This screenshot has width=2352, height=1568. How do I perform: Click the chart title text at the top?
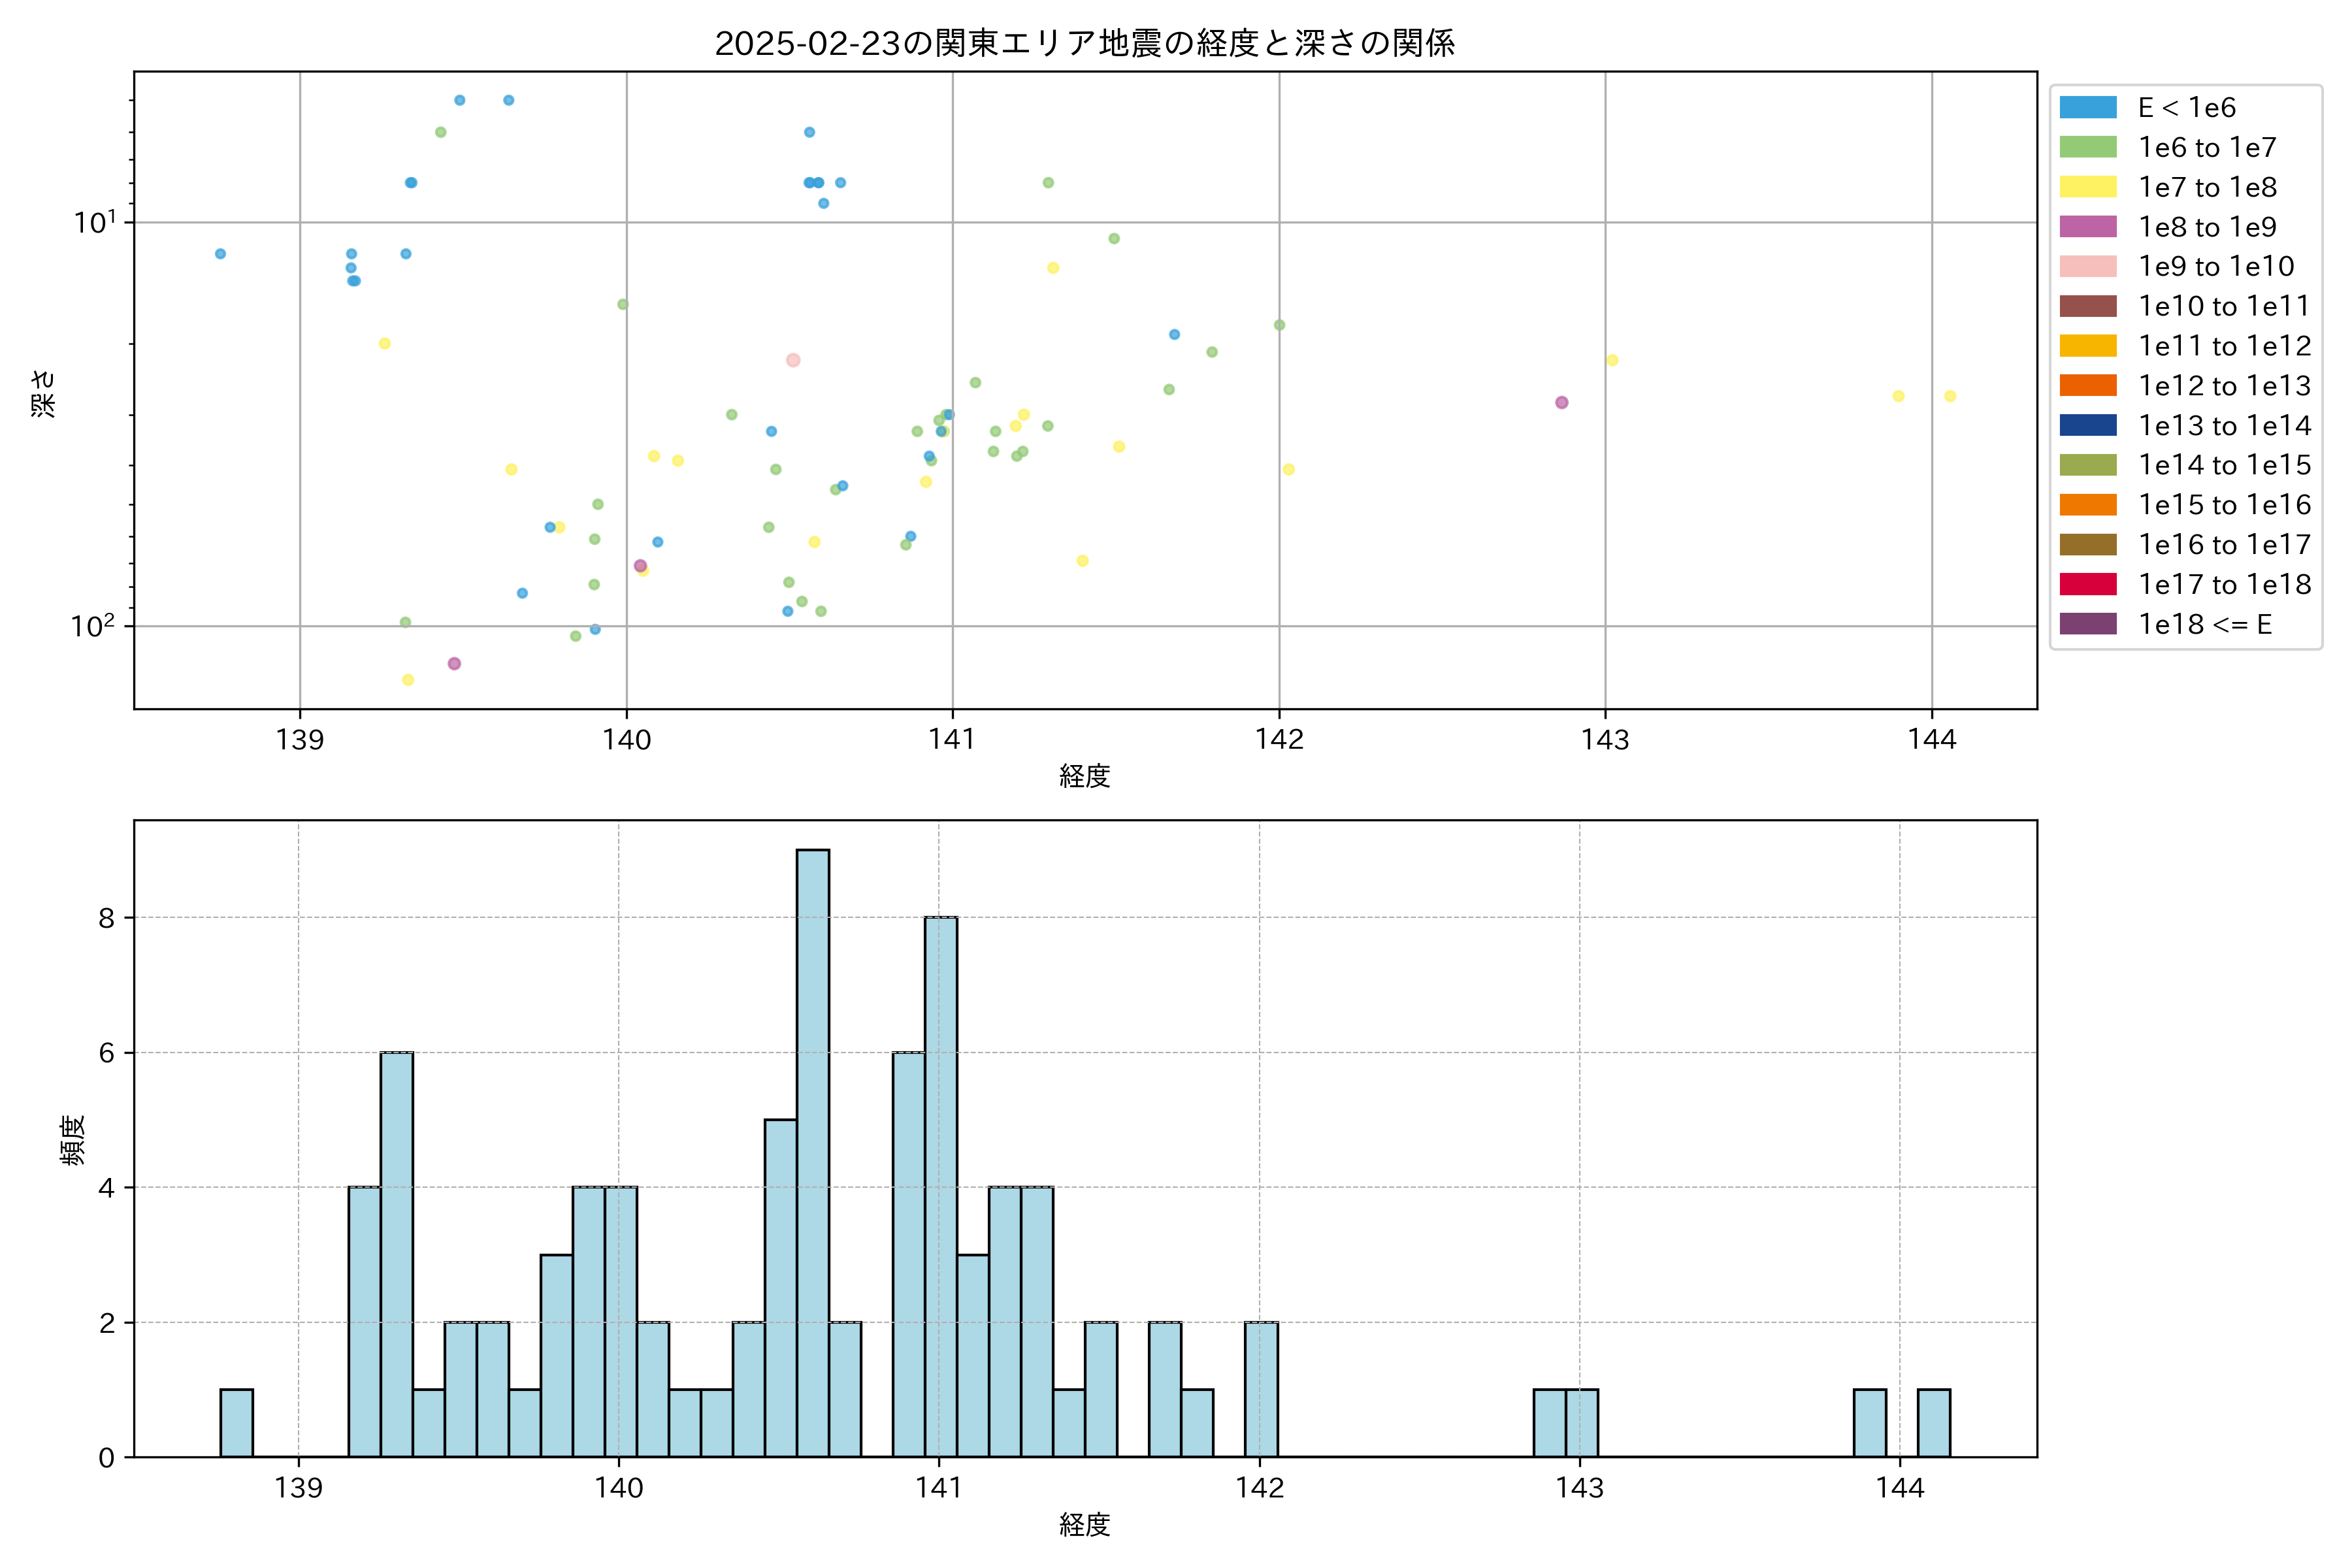tap(1084, 43)
